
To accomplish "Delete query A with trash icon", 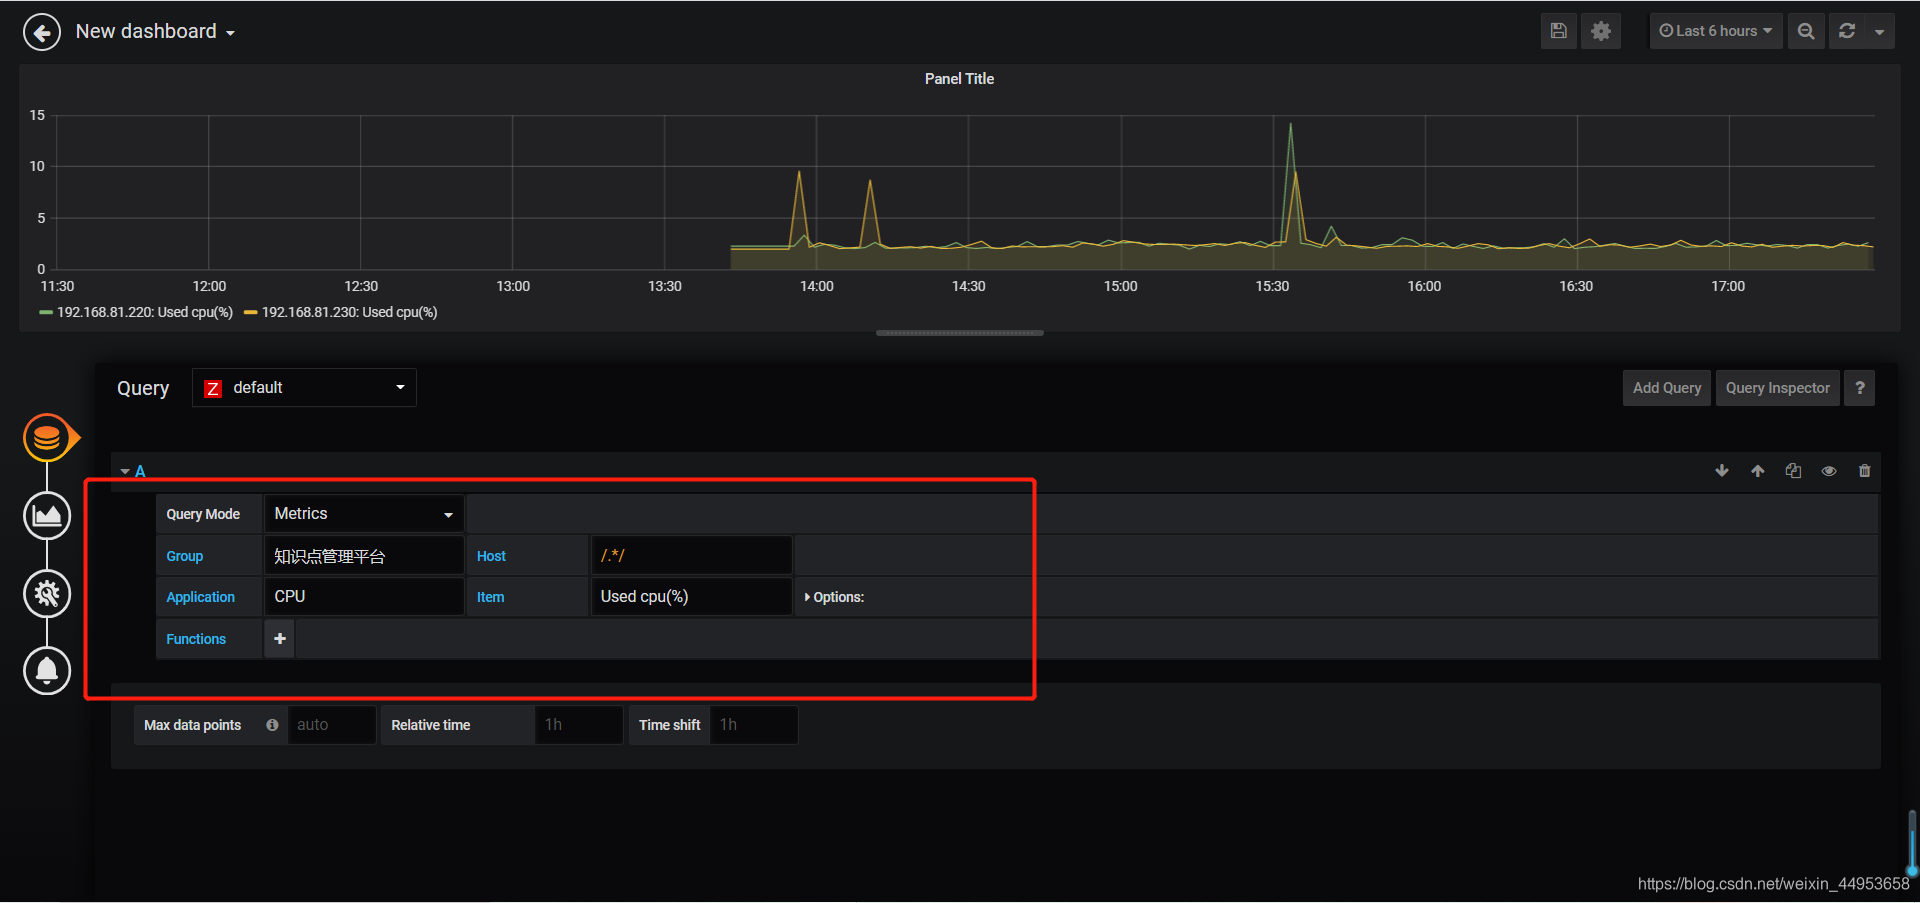I will [1864, 471].
